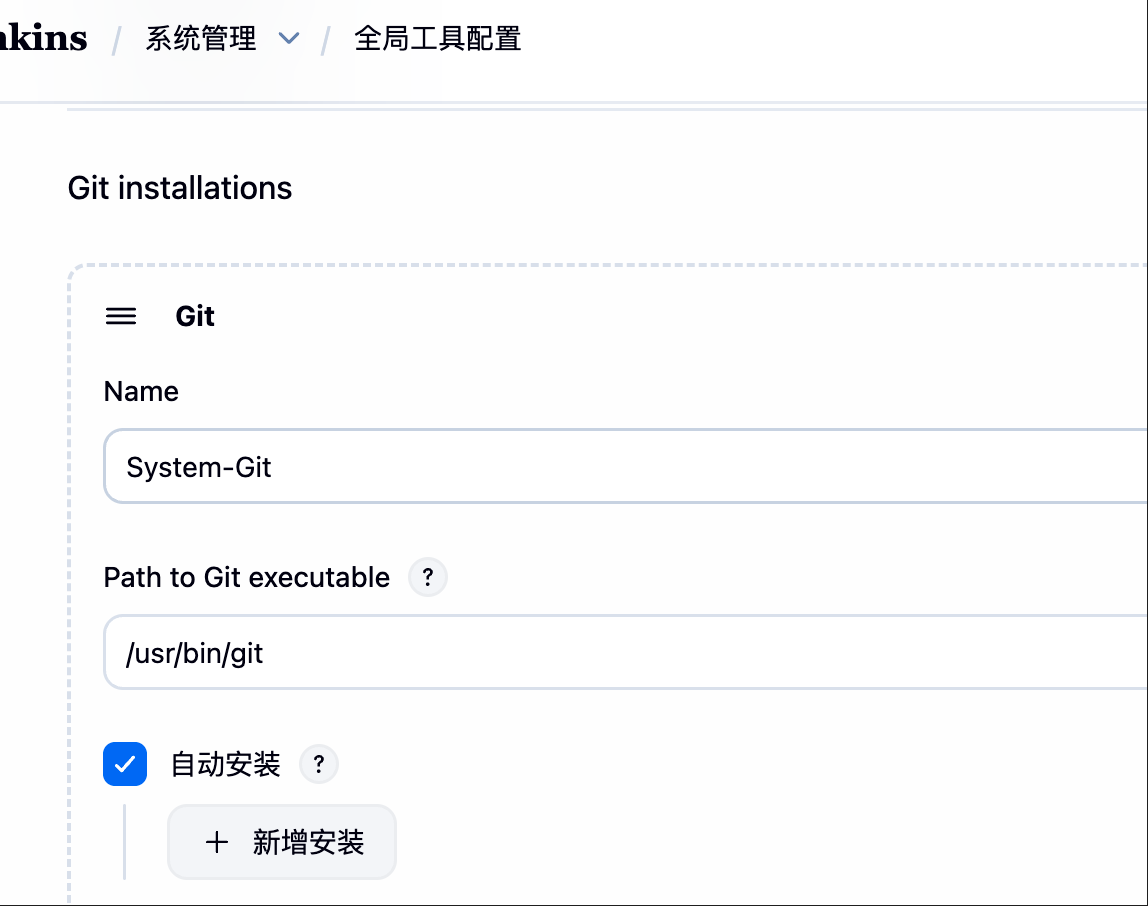This screenshot has width=1148, height=906.
Task: Show help for 自动安装 option
Action: click(x=319, y=765)
